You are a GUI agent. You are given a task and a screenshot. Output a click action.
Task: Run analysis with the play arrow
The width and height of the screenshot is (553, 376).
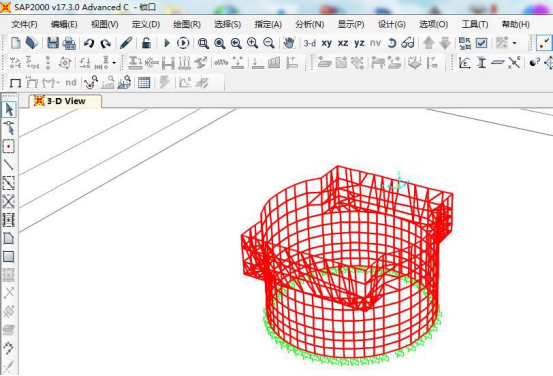tap(167, 43)
